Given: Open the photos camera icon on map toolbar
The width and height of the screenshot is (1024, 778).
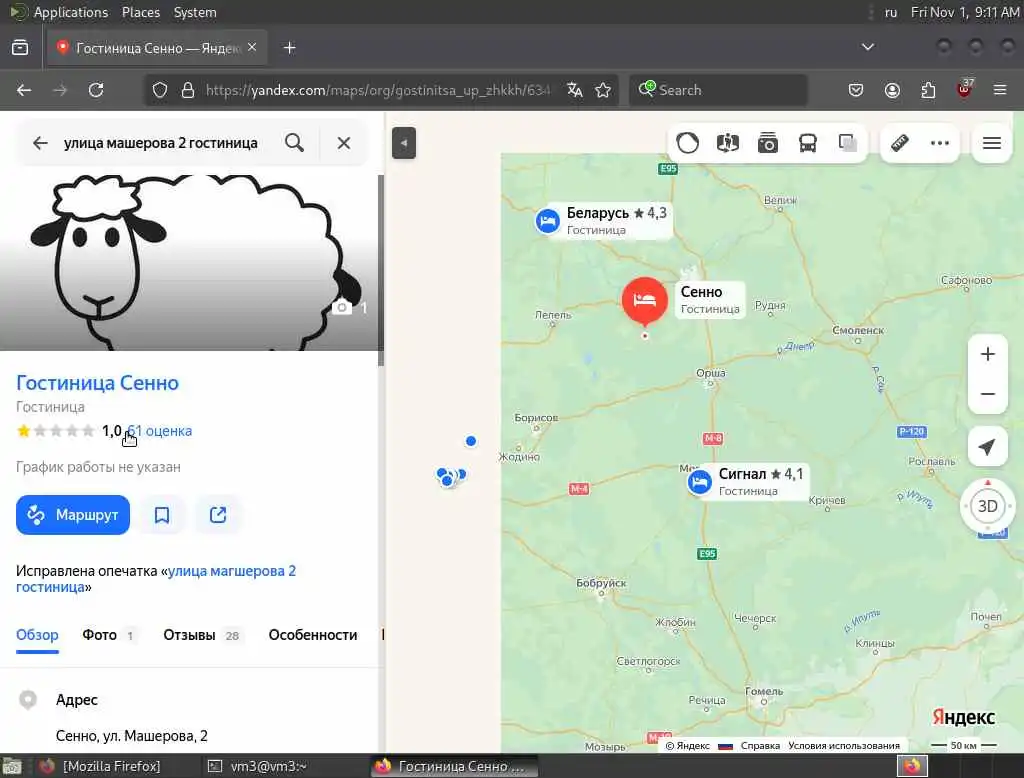Looking at the screenshot, I should tap(768, 143).
